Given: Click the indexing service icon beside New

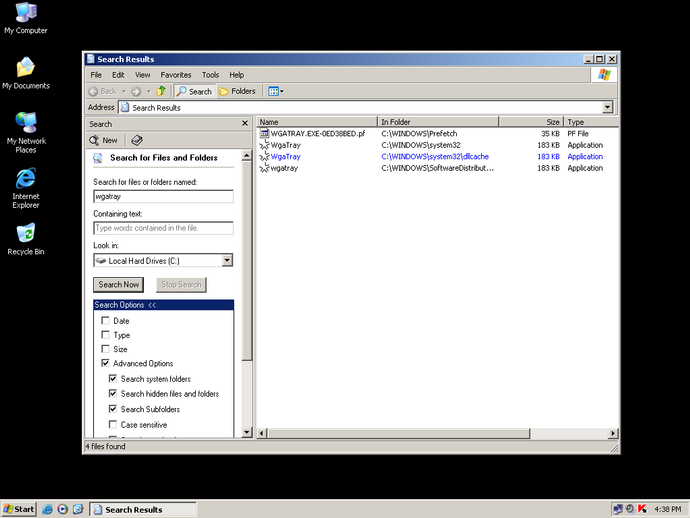Looking at the screenshot, I should [137, 140].
